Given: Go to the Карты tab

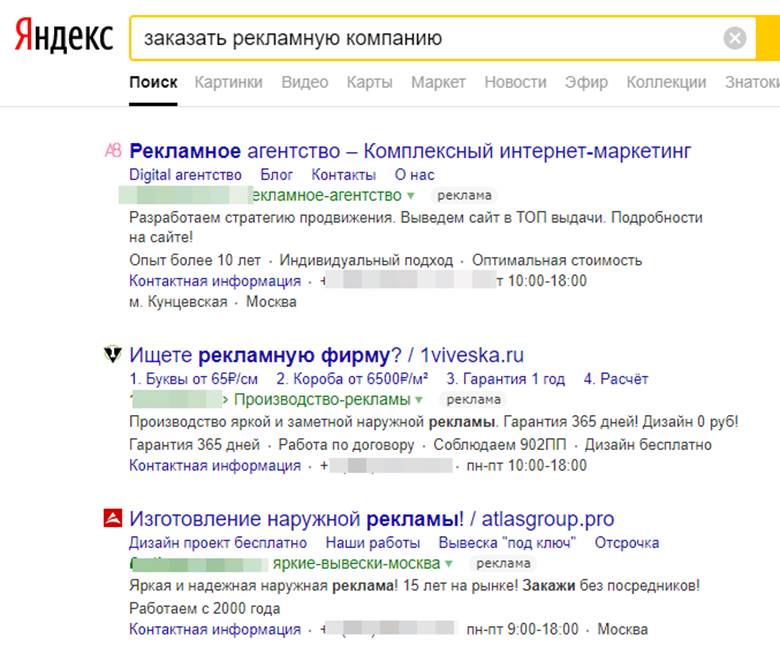Looking at the screenshot, I should (x=369, y=82).
